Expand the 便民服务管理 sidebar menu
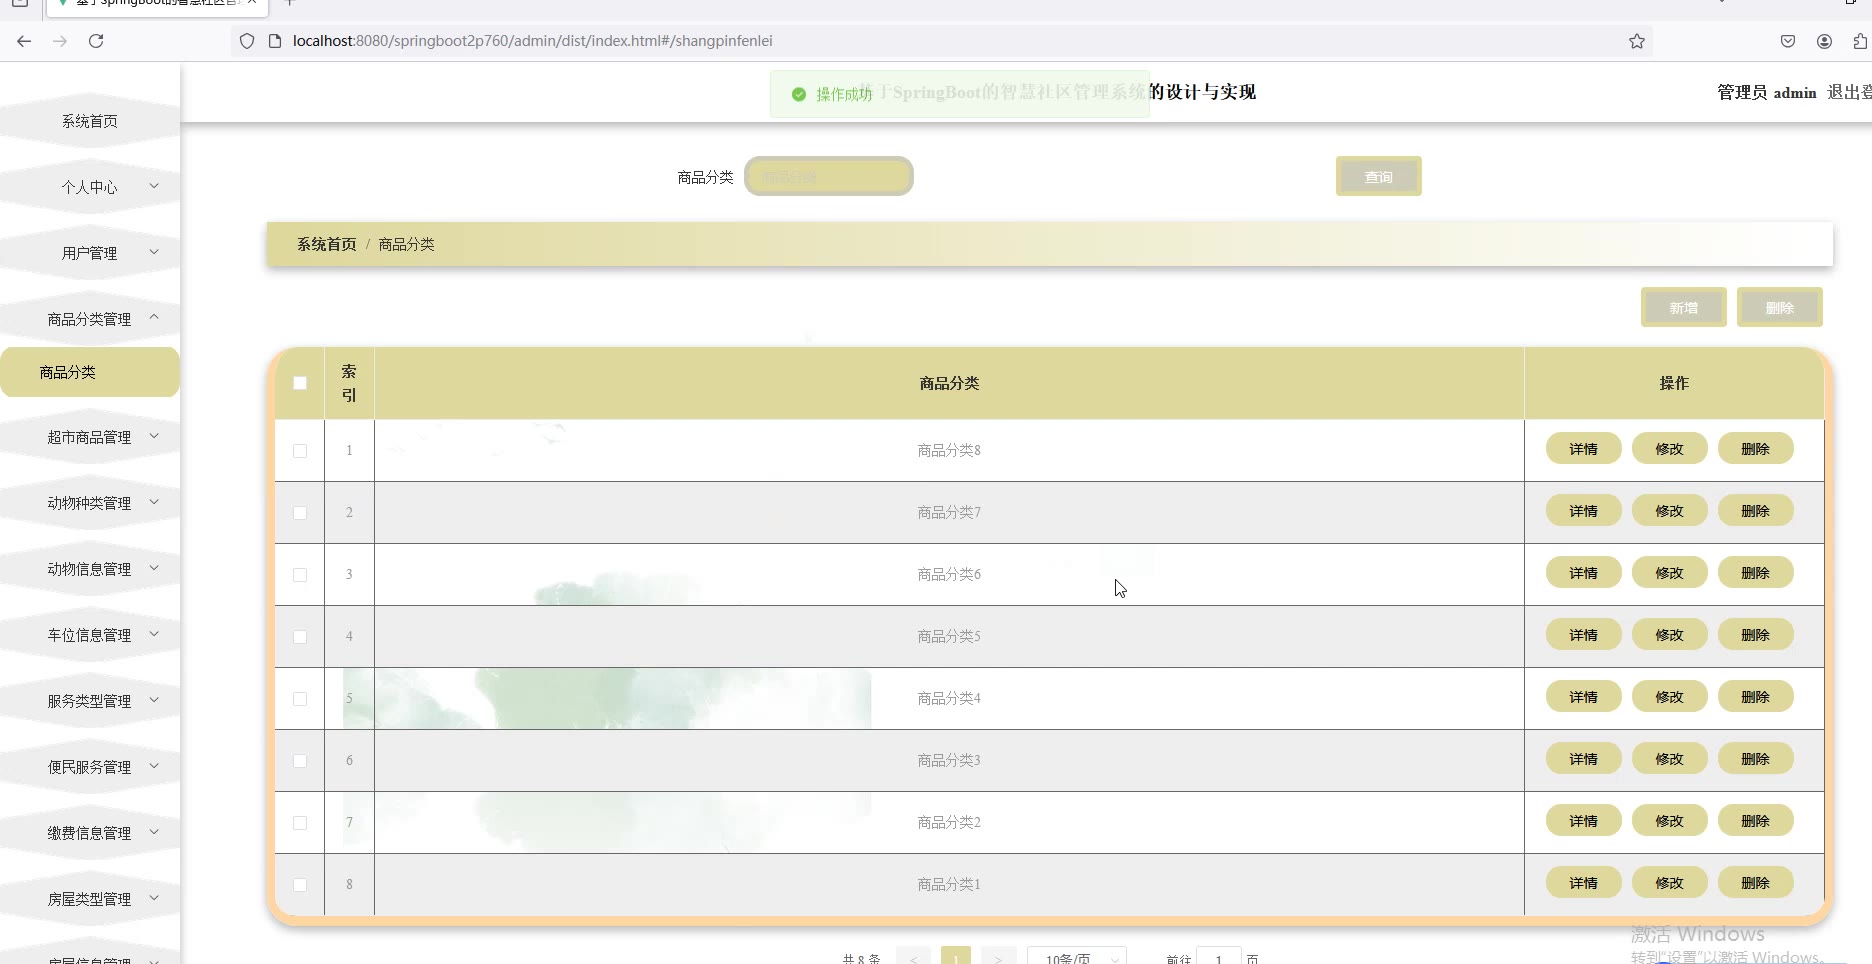 coord(90,767)
